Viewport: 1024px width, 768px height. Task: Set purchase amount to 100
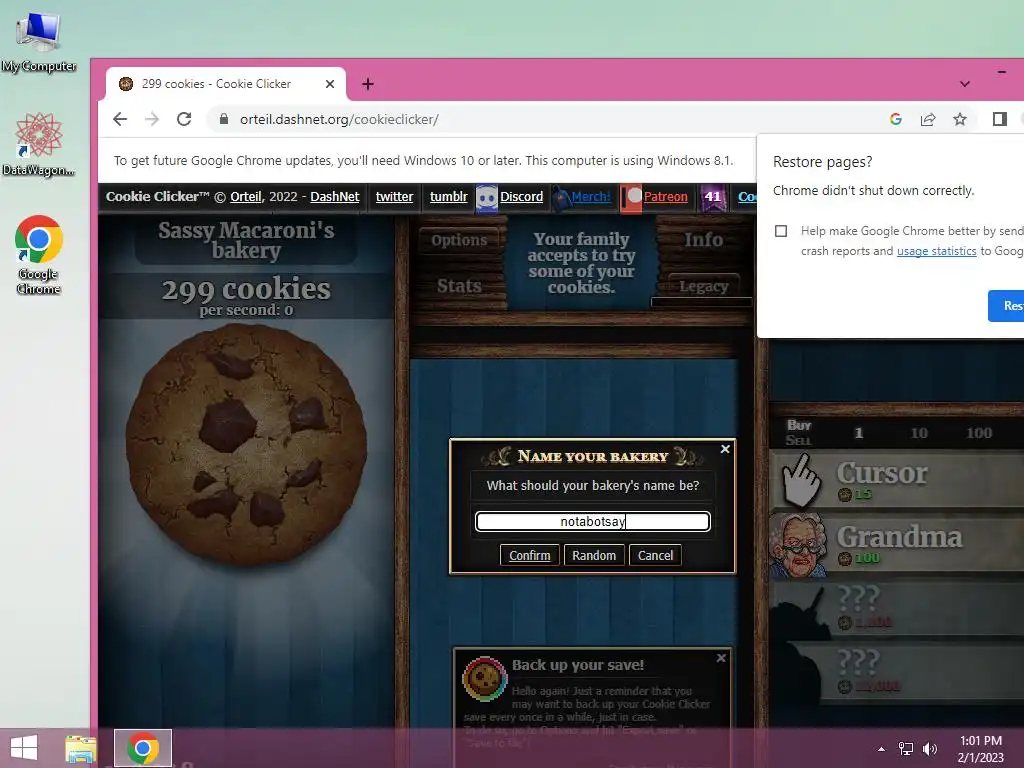click(979, 433)
